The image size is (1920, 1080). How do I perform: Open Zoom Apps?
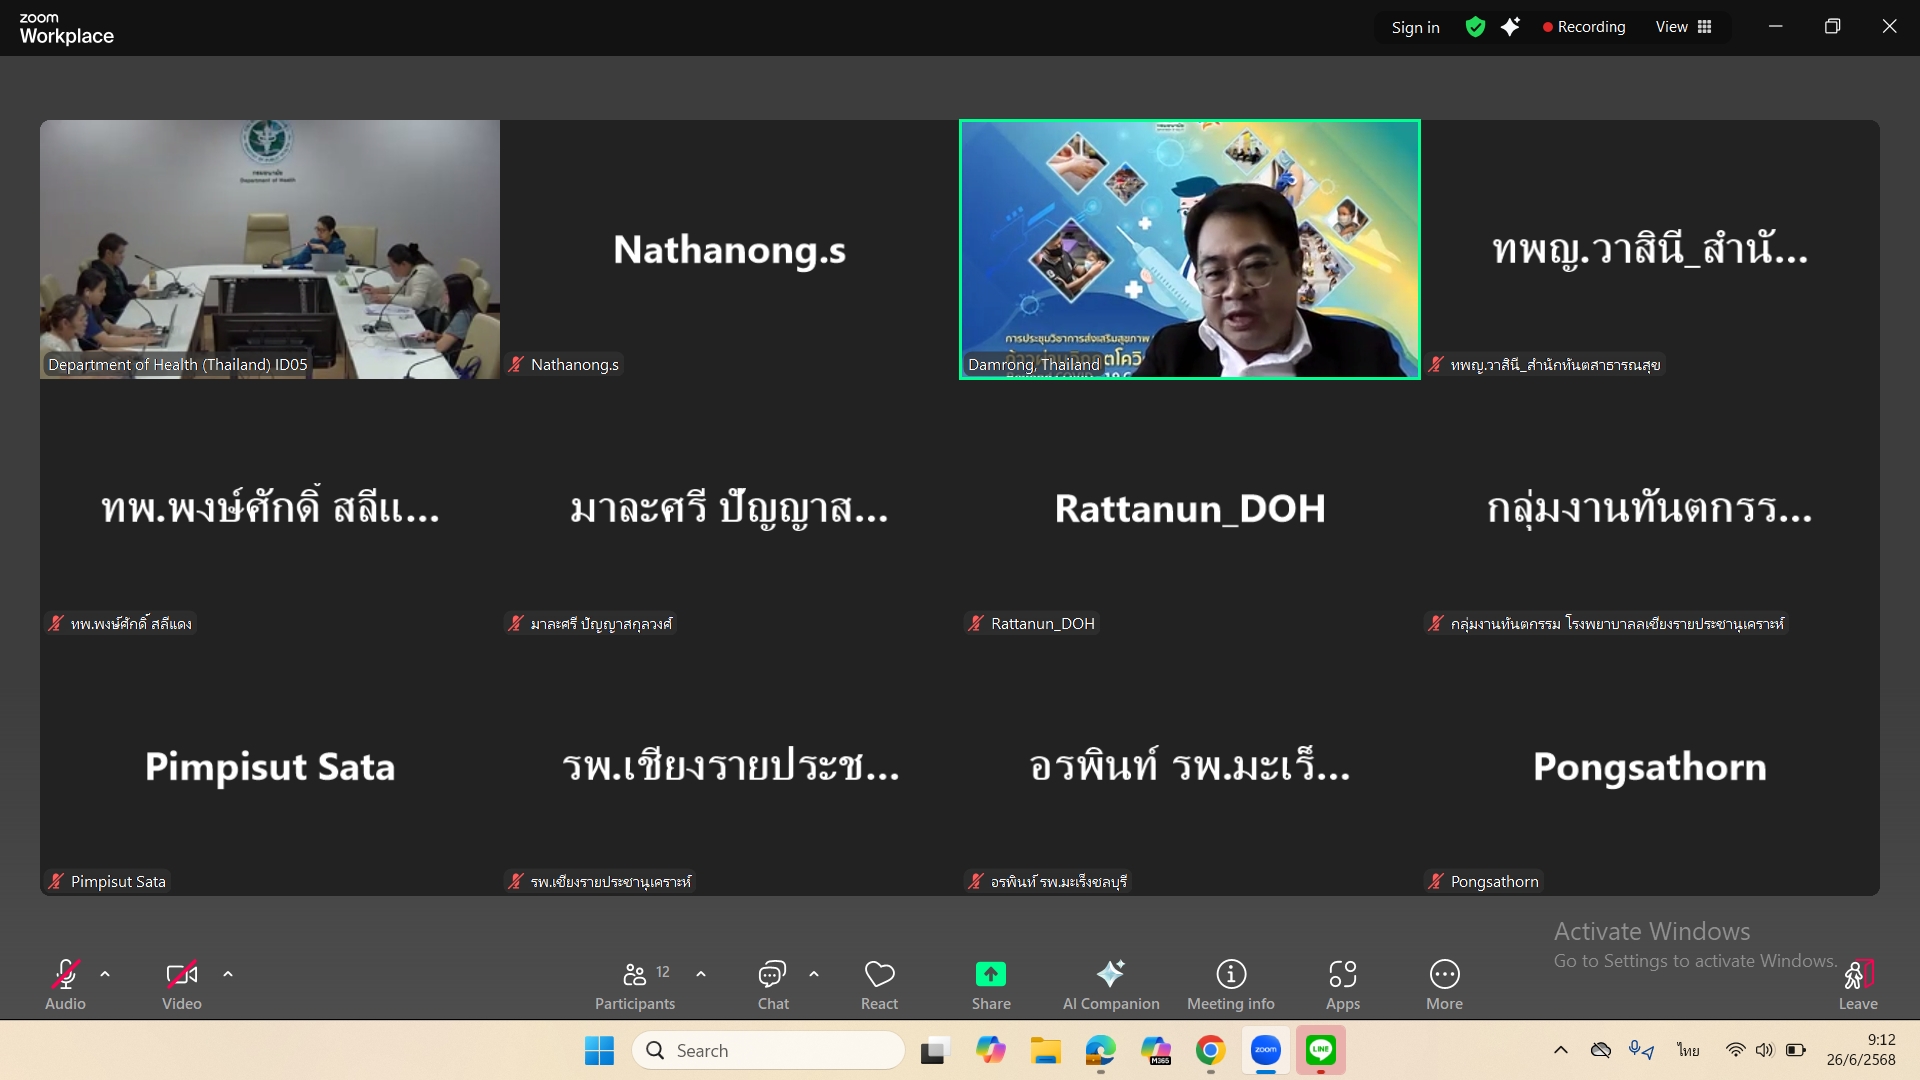[x=1343, y=985]
